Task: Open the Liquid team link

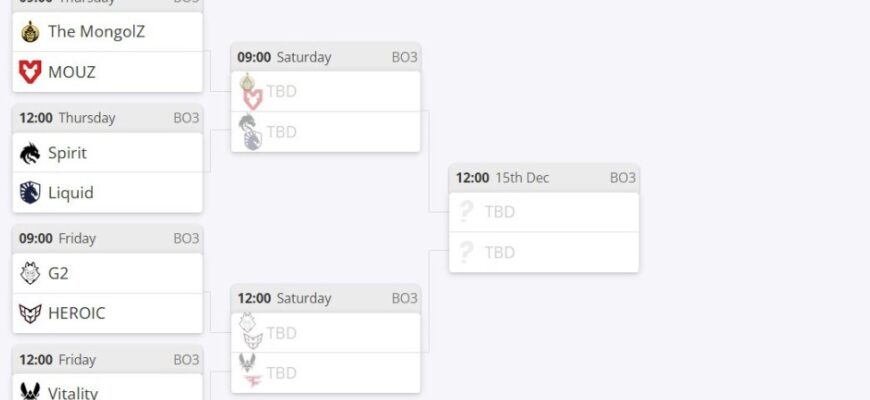Action: (x=69, y=192)
